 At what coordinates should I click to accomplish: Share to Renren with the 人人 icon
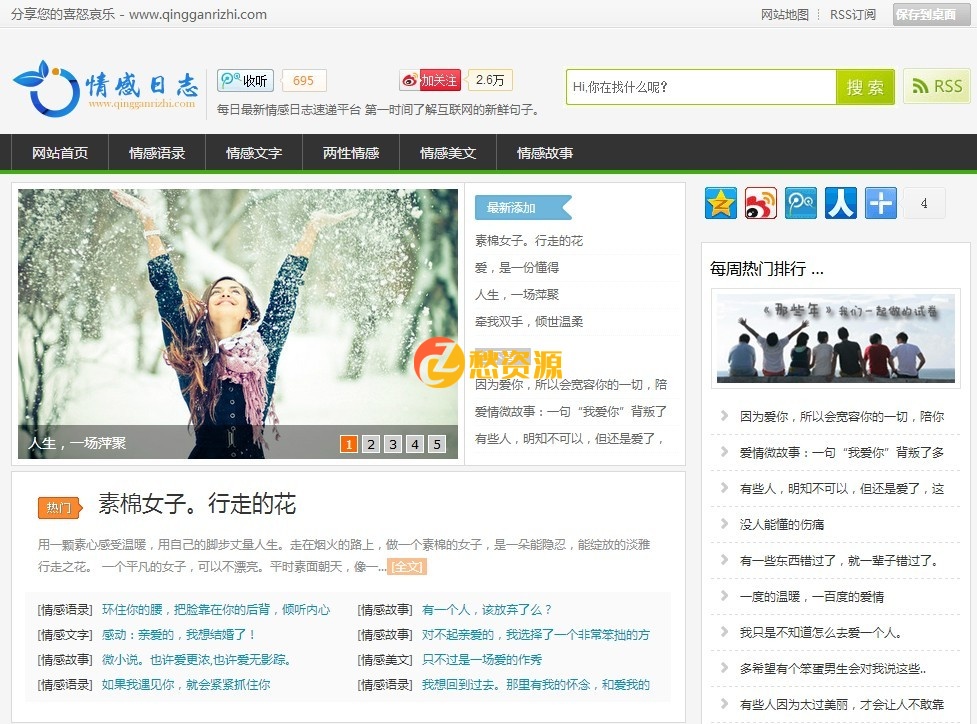[840, 202]
